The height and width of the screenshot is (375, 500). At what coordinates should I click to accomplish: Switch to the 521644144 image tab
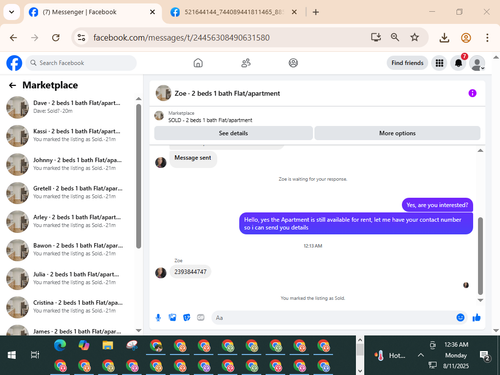click(233, 12)
